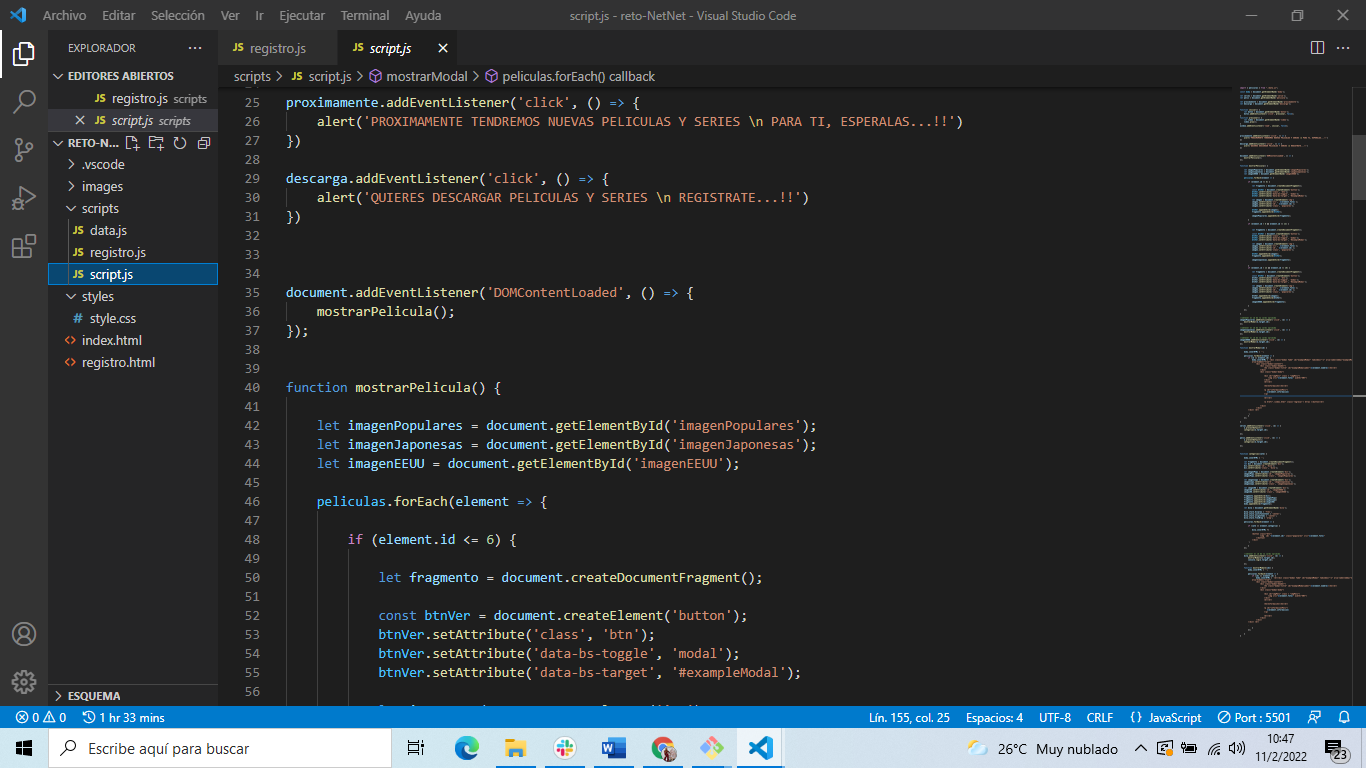The image size is (1366, 768).
Task: Open the Terminal menu
Action: [365, 16]
